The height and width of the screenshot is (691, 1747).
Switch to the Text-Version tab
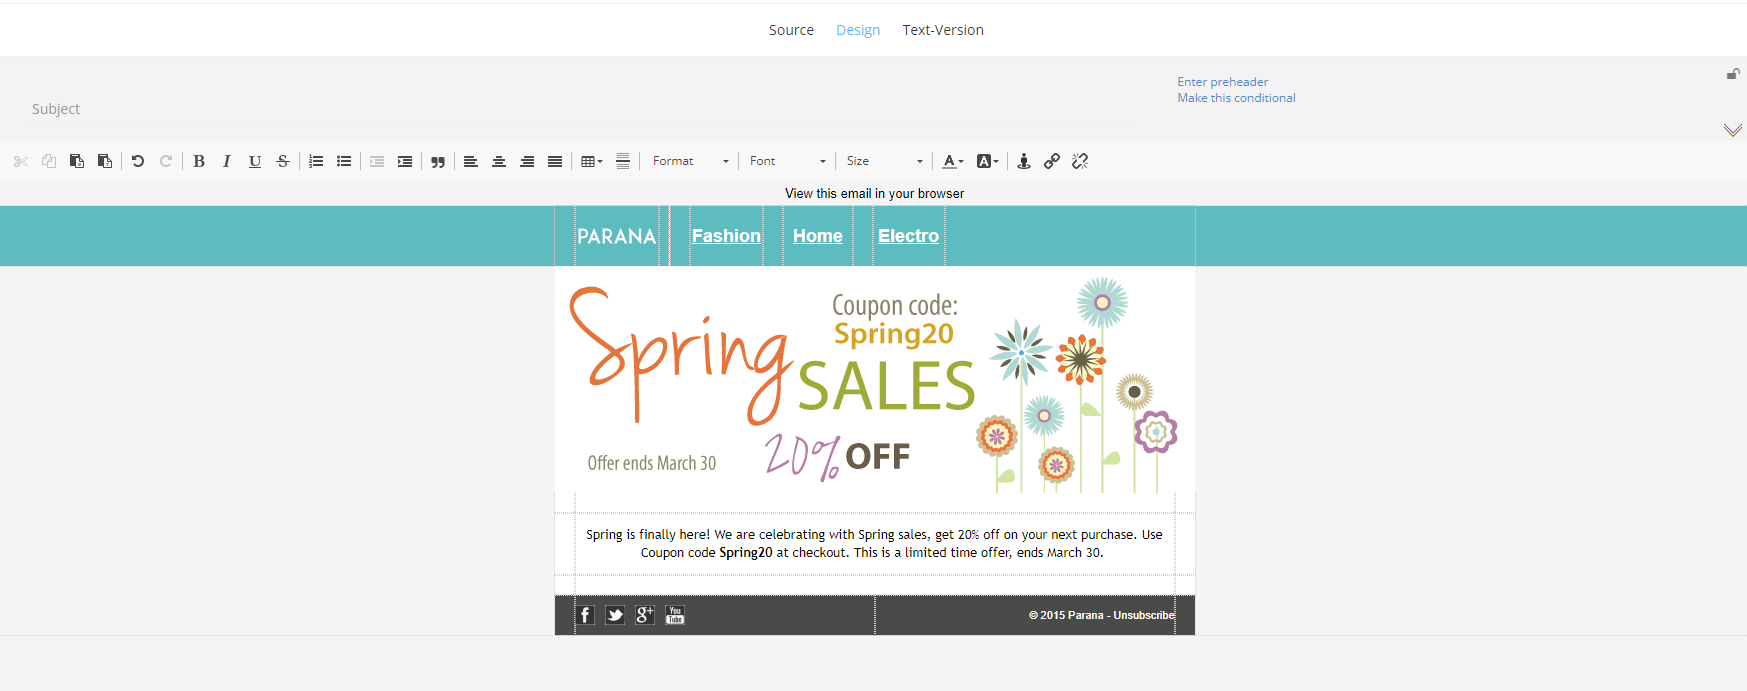tap(943, 30)
